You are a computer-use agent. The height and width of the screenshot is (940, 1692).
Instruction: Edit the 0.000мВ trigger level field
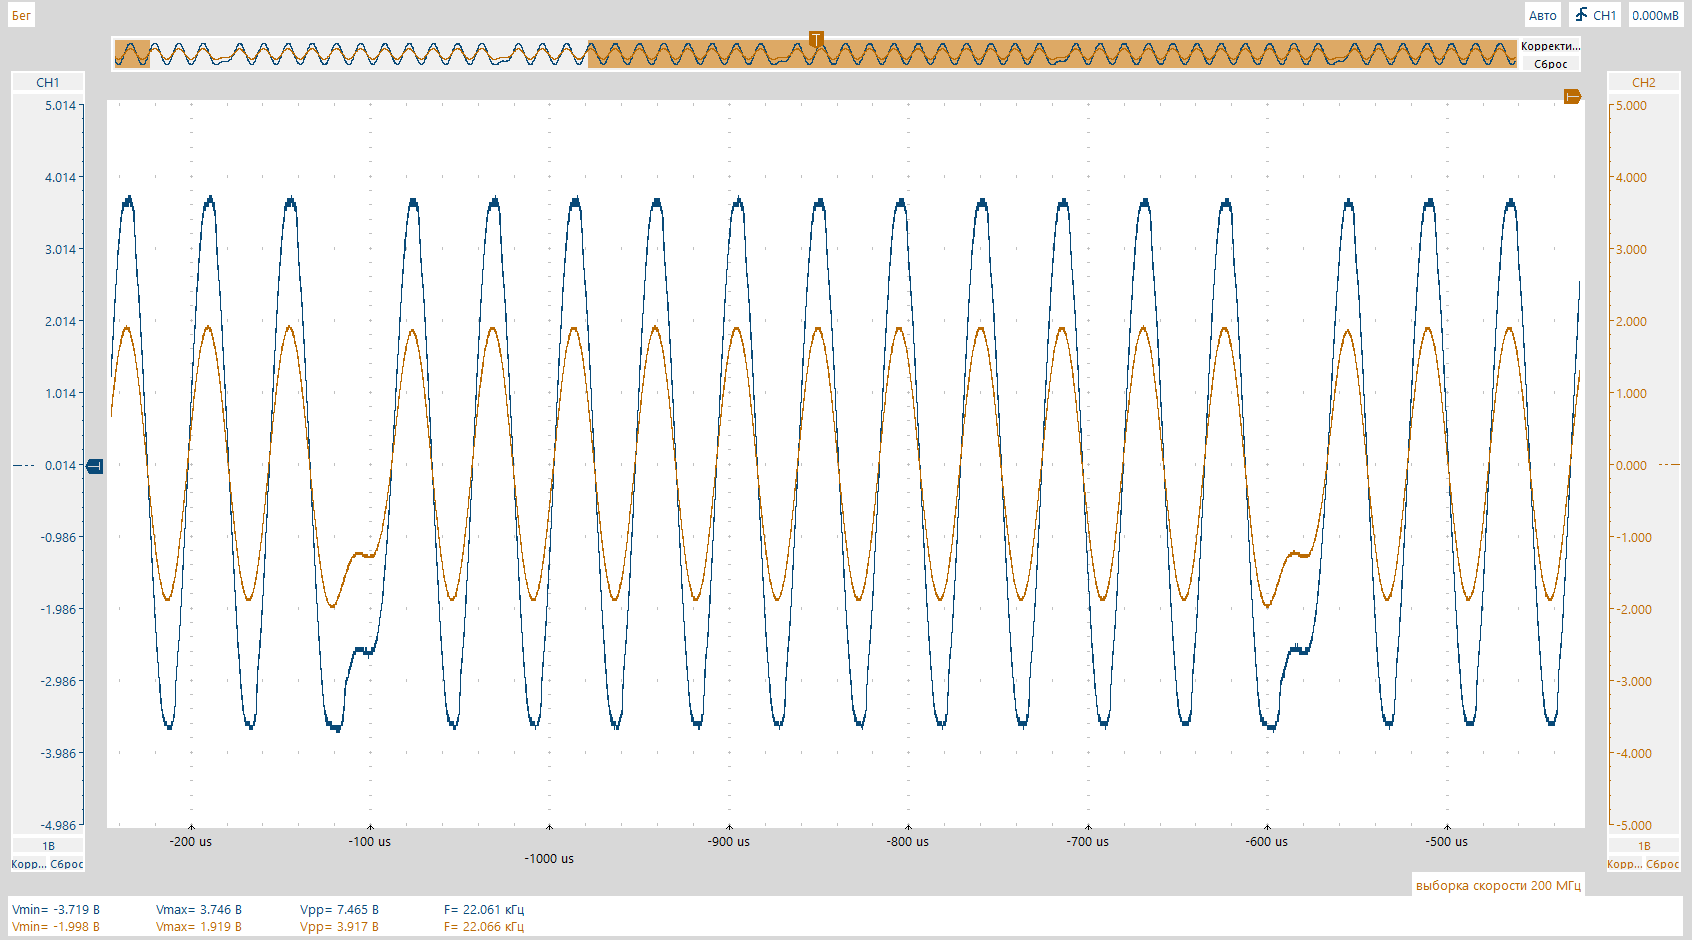pyautogui.click(x=1655, y=15)
